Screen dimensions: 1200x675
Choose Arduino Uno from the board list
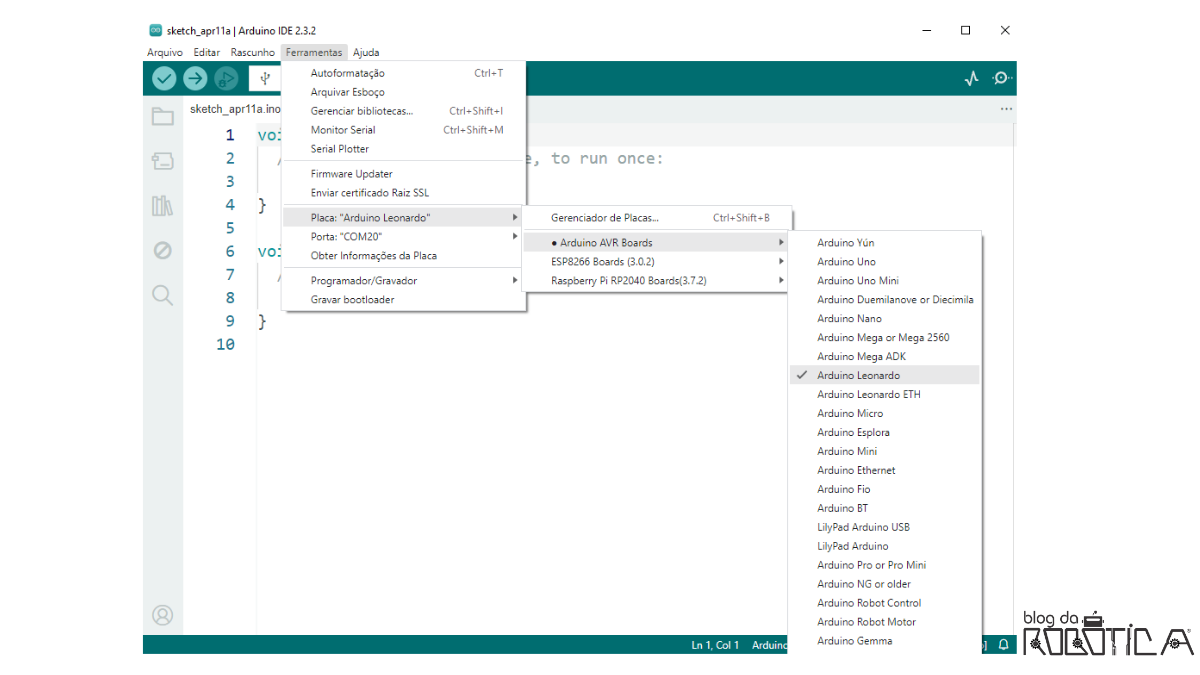(x=846, y=262)
